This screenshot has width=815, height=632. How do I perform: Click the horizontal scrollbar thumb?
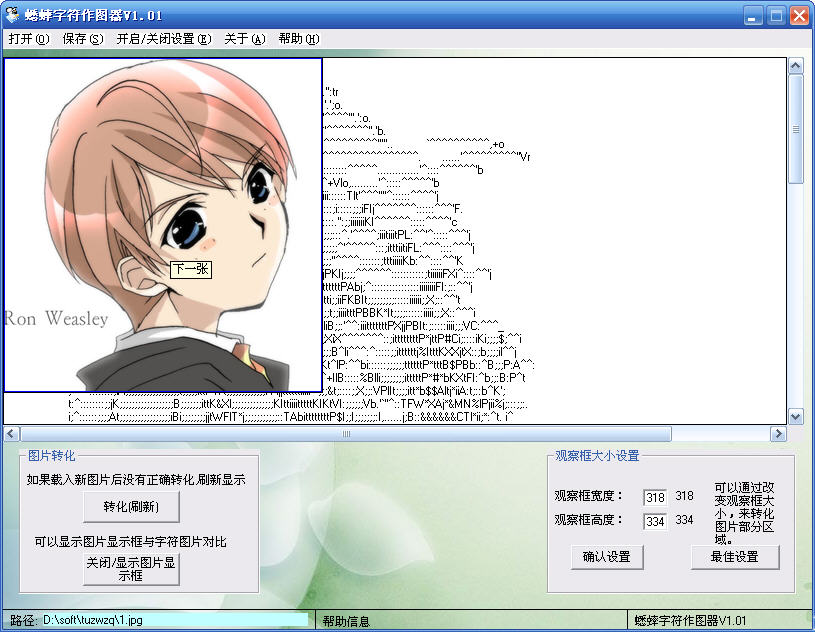pos(346,433)
